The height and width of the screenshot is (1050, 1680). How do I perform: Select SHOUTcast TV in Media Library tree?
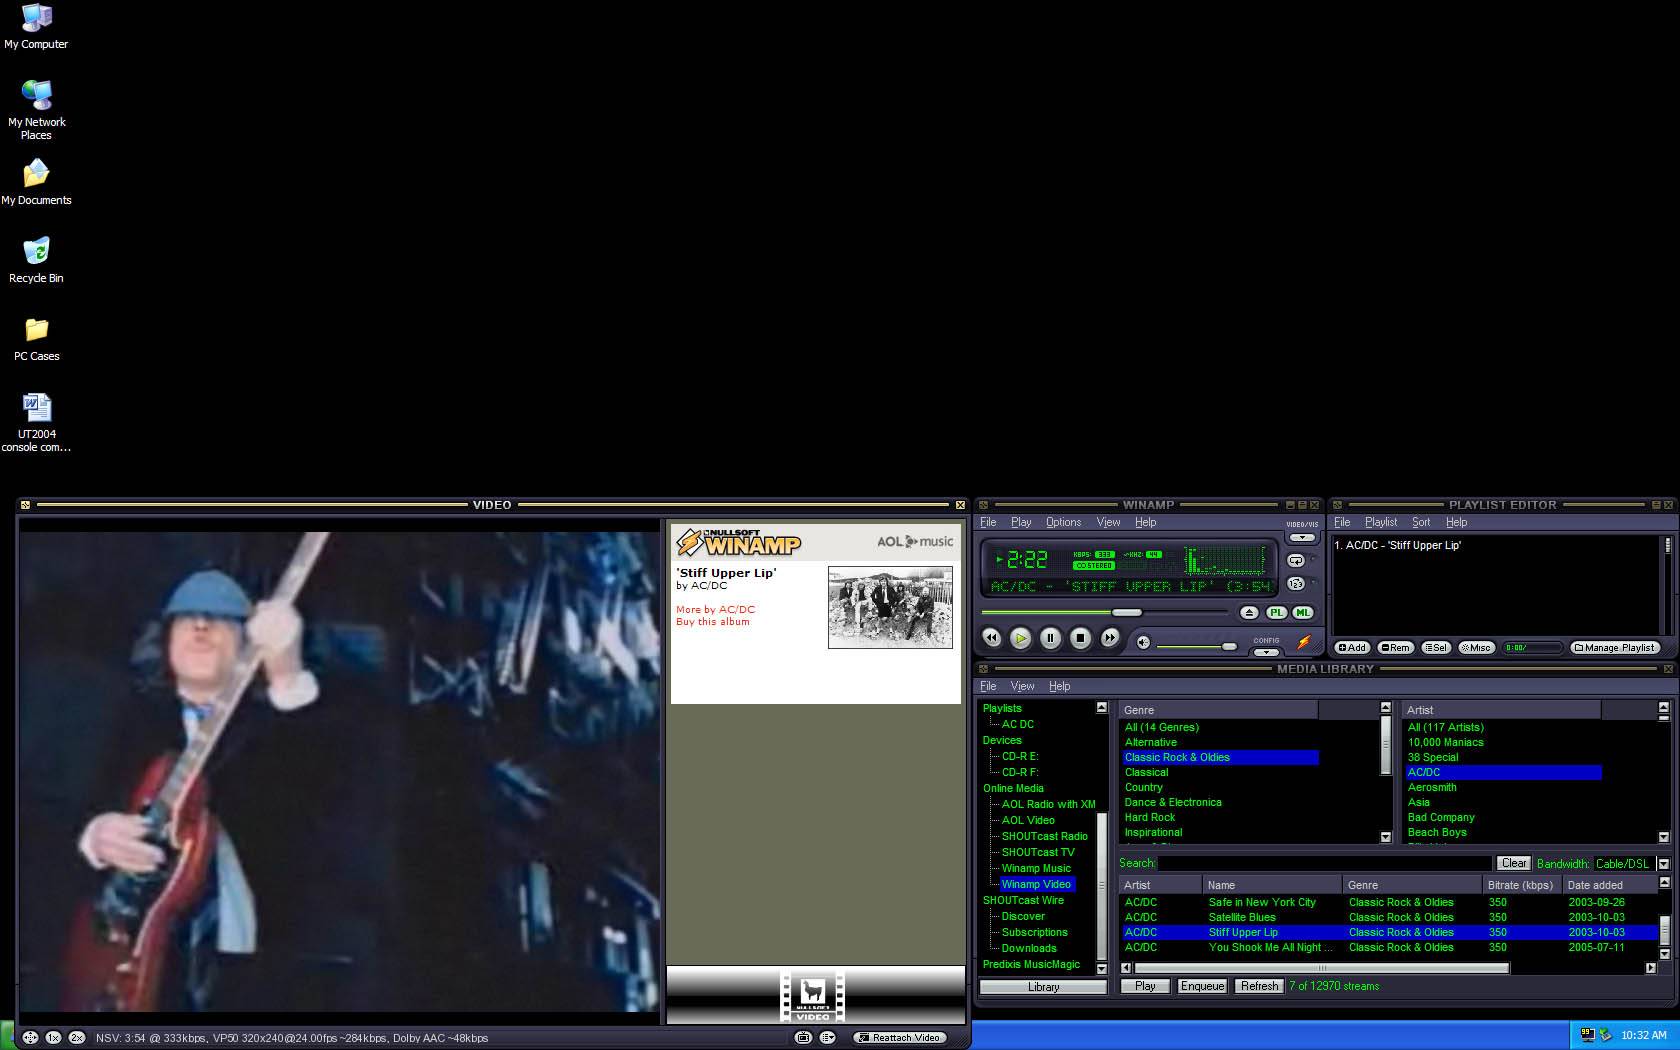coord(1038,852)
